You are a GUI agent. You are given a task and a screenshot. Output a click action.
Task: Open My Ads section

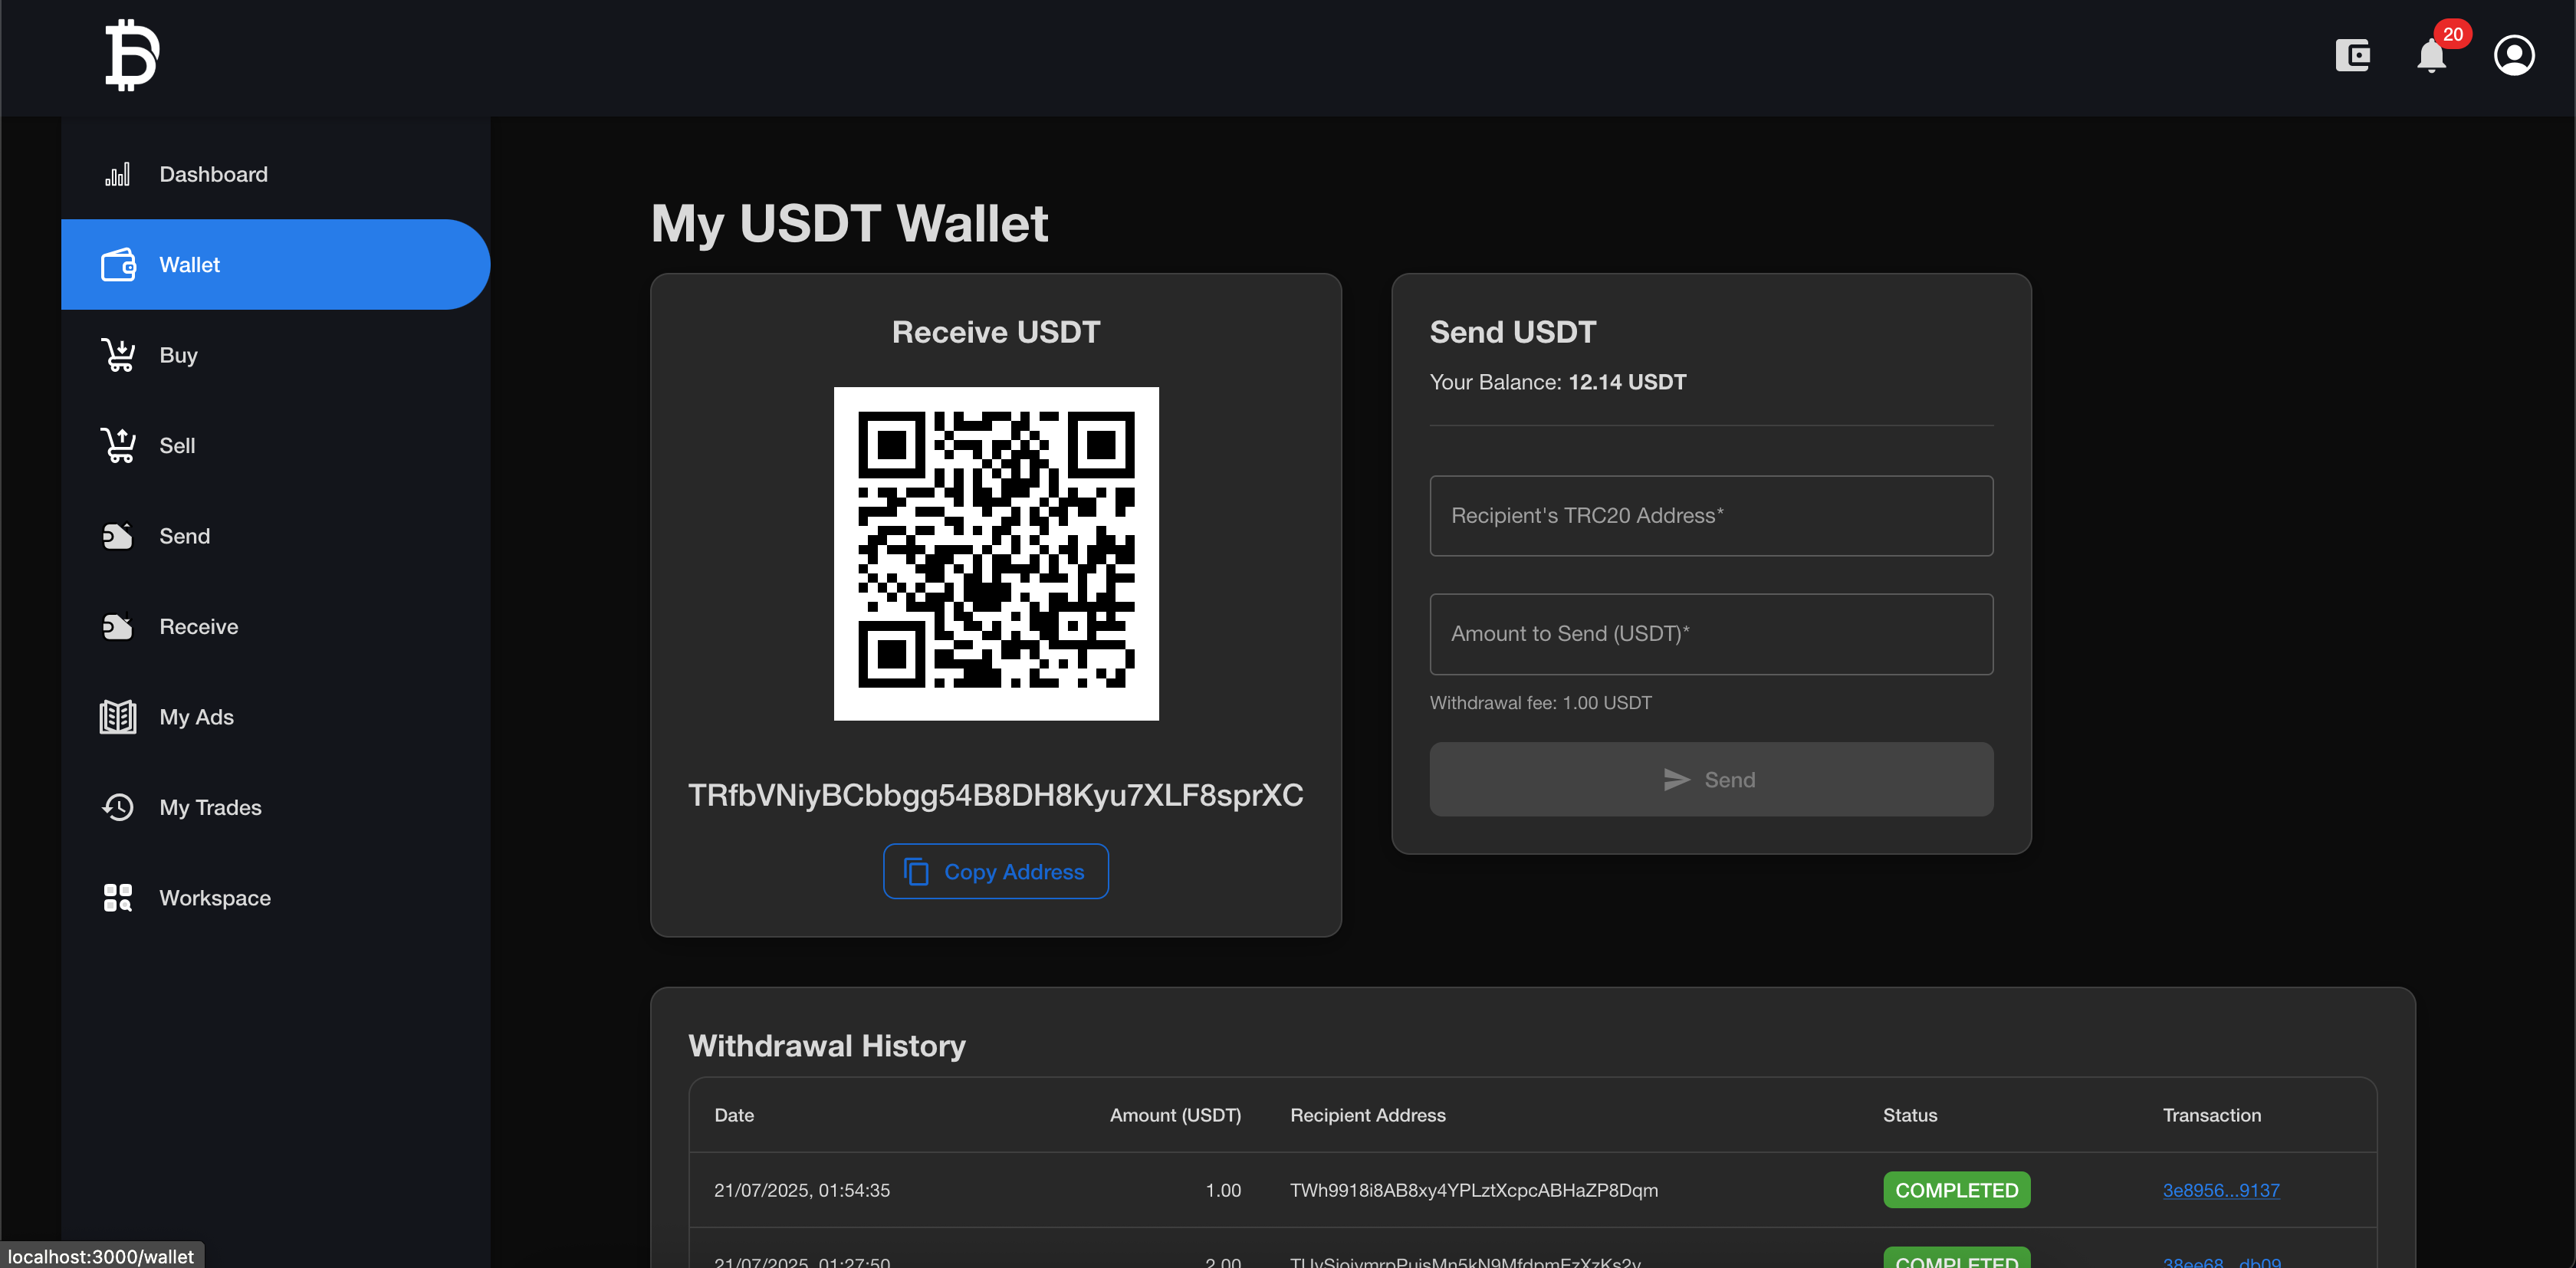[276, 717]
